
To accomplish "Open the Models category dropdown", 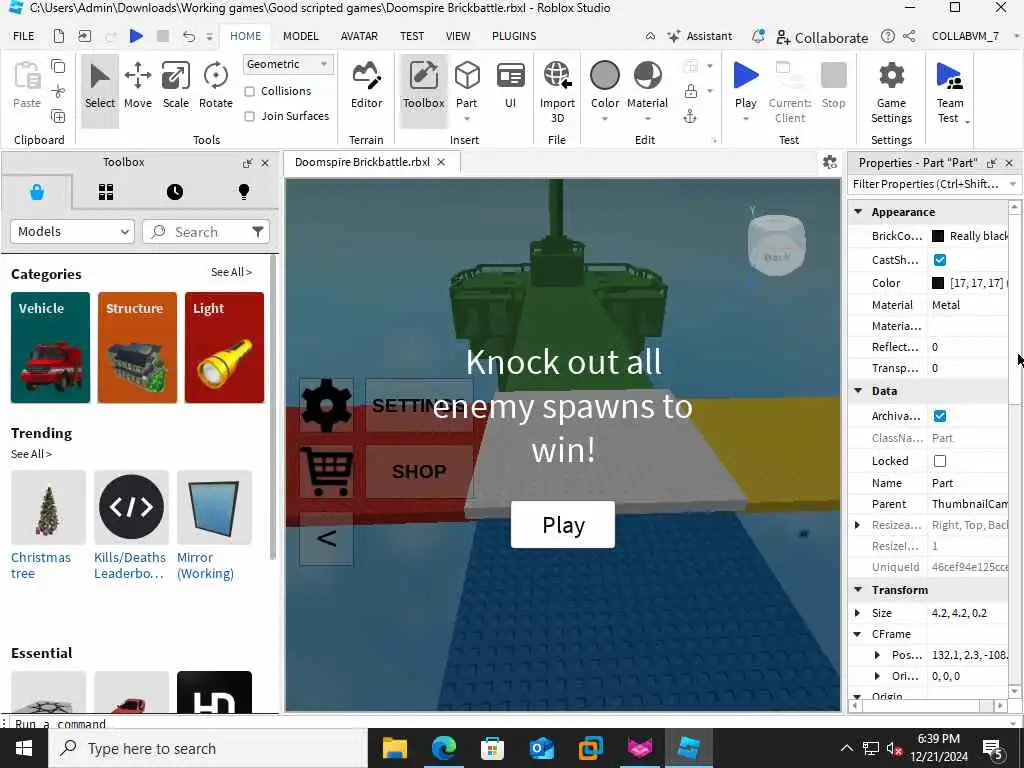I will click(72, 232).
